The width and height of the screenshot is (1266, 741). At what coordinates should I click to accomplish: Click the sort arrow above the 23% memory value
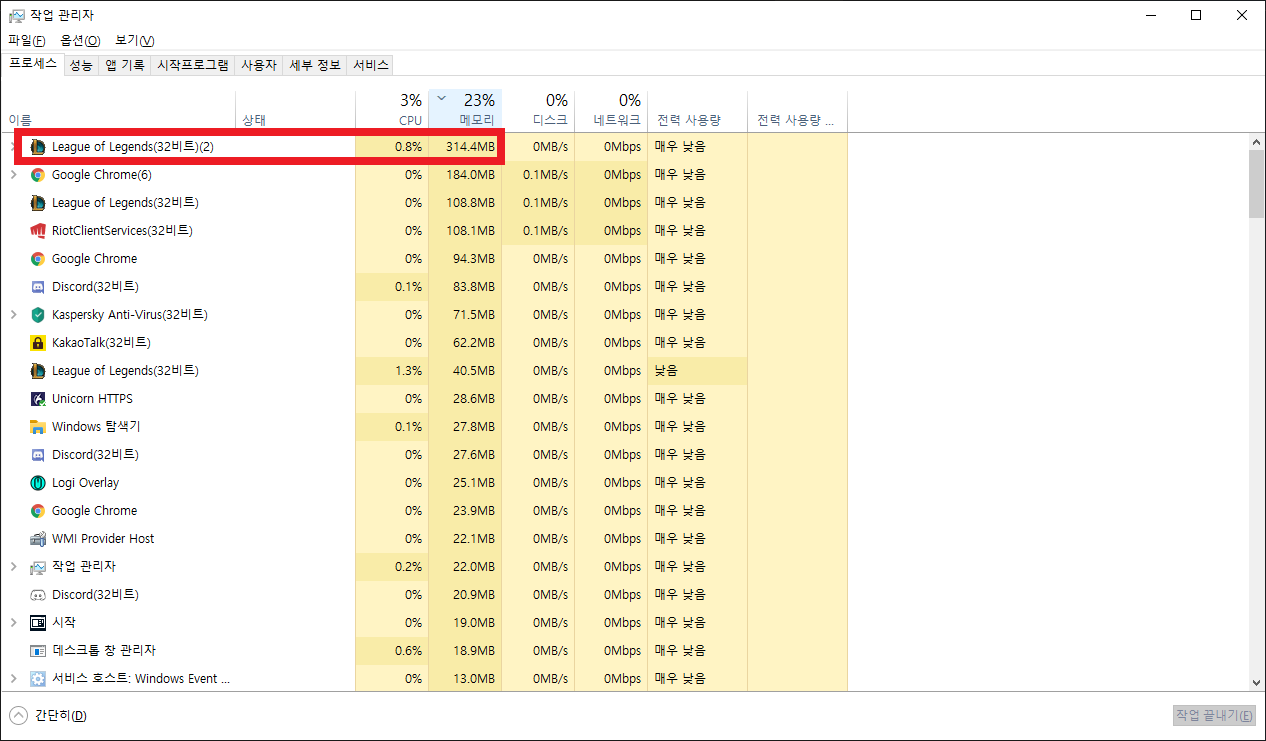coord(441,98)
